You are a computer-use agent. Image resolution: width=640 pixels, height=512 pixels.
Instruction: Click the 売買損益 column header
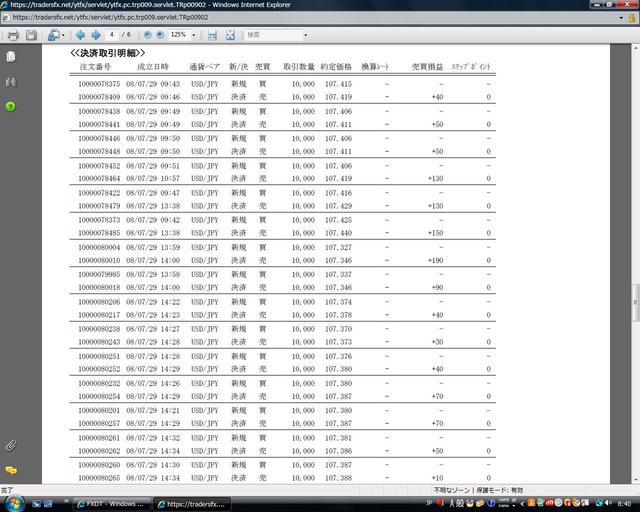427,67
